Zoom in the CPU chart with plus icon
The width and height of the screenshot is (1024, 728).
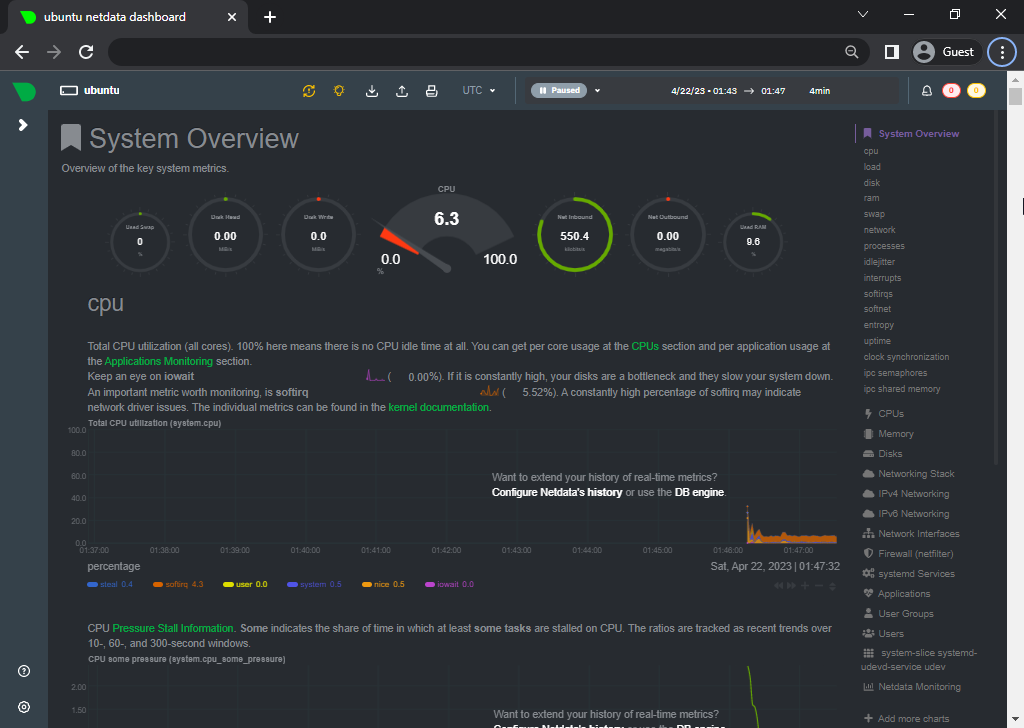(x=805, y=586)
